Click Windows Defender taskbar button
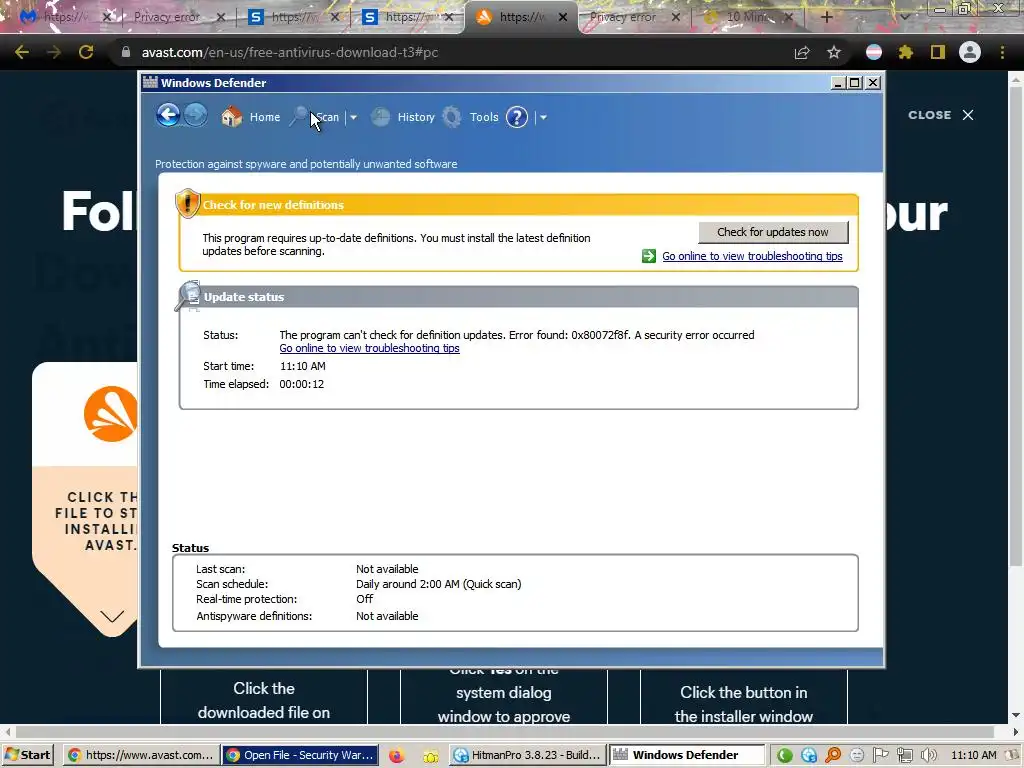The height and width of the screenshot is (768, 1024). point(686,755)
